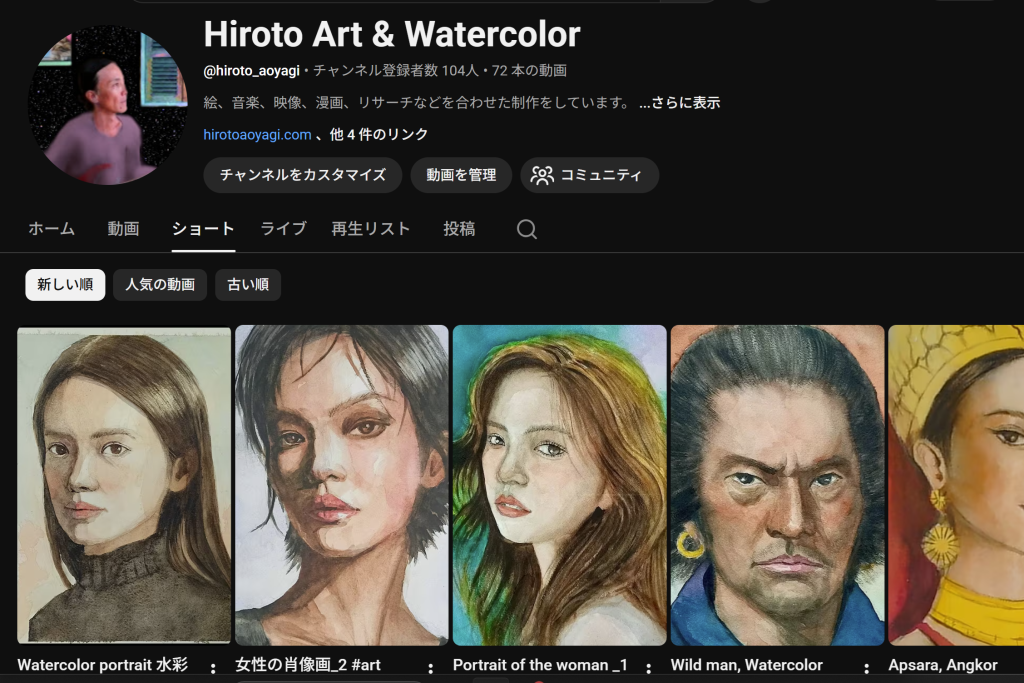Click the title Portrait of the woman _1

tap(540, 665)
